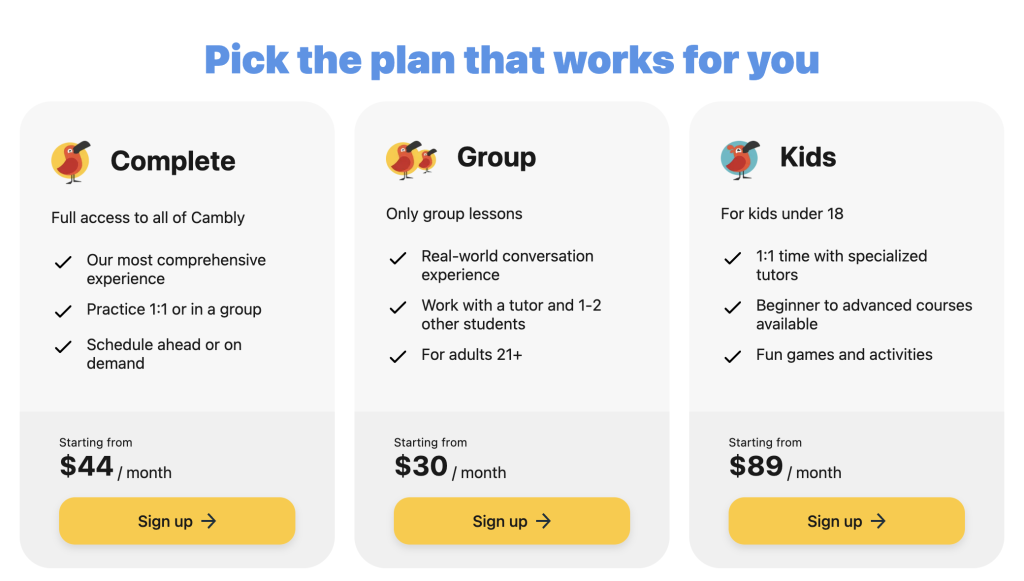Select the 'Group' plan heading
The width and height of the screenshot is (1024, 581).
[x=496, y=157]
